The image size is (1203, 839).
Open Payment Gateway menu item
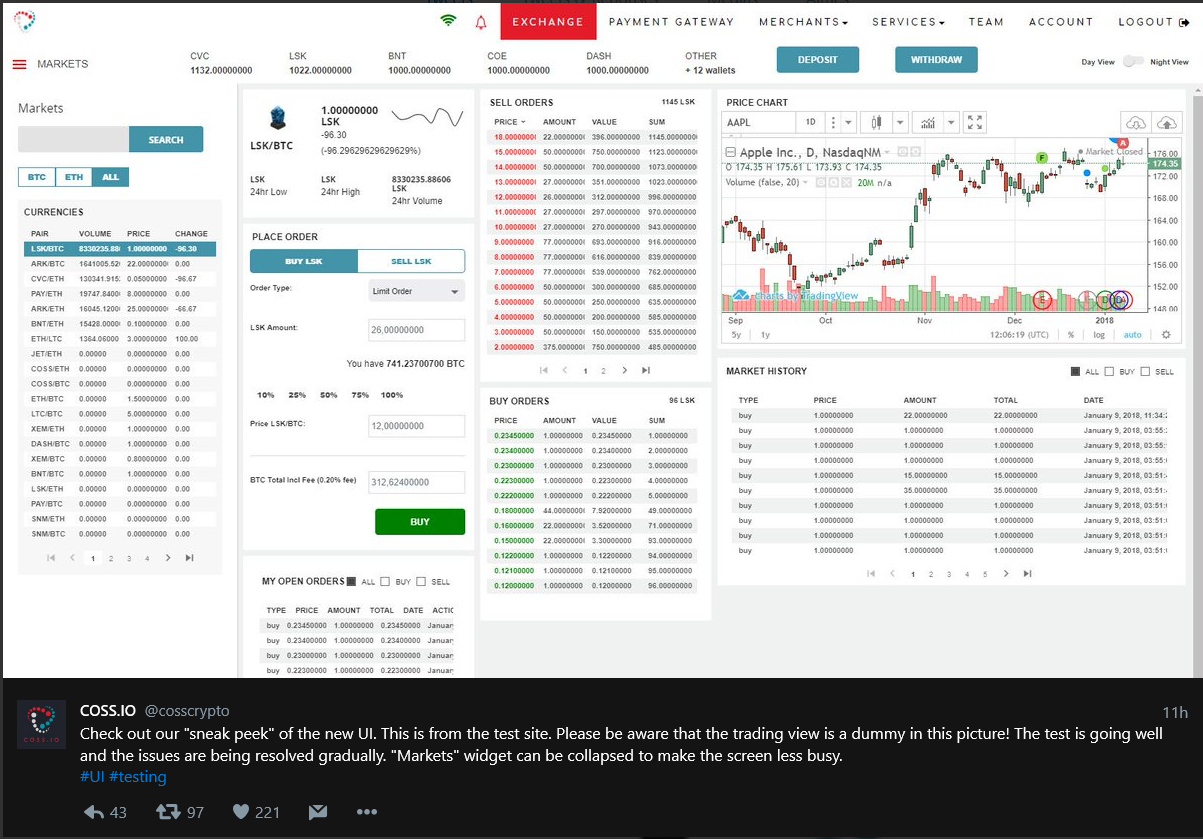[x=671, y=22]
